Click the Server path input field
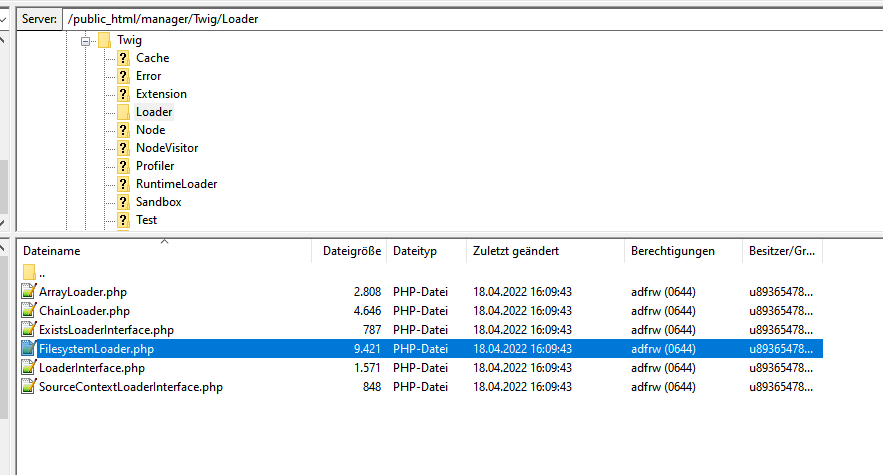The width and height of the screenshot is (883, 475). click(472, 19)
